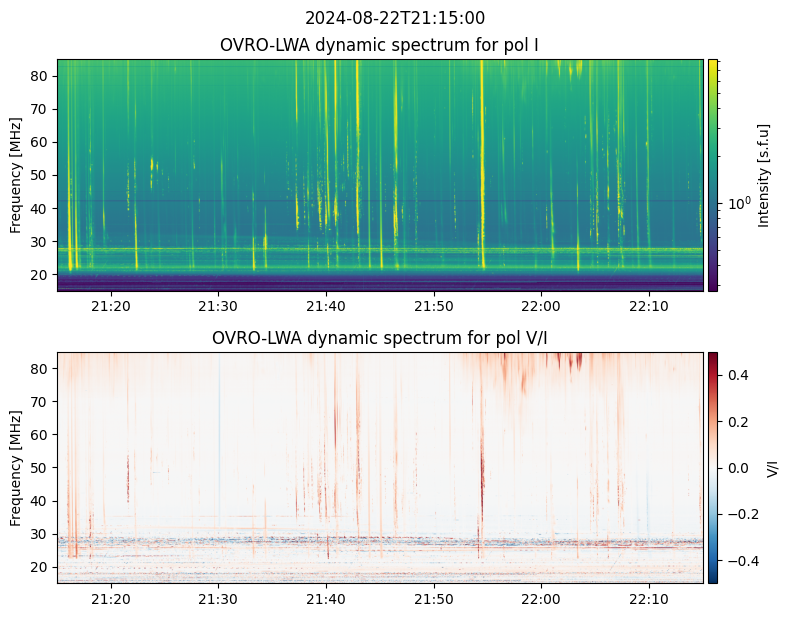The image size is (789, 617).
Task: Click the 22:00 time tick under top plot
Action: (541, 306)
